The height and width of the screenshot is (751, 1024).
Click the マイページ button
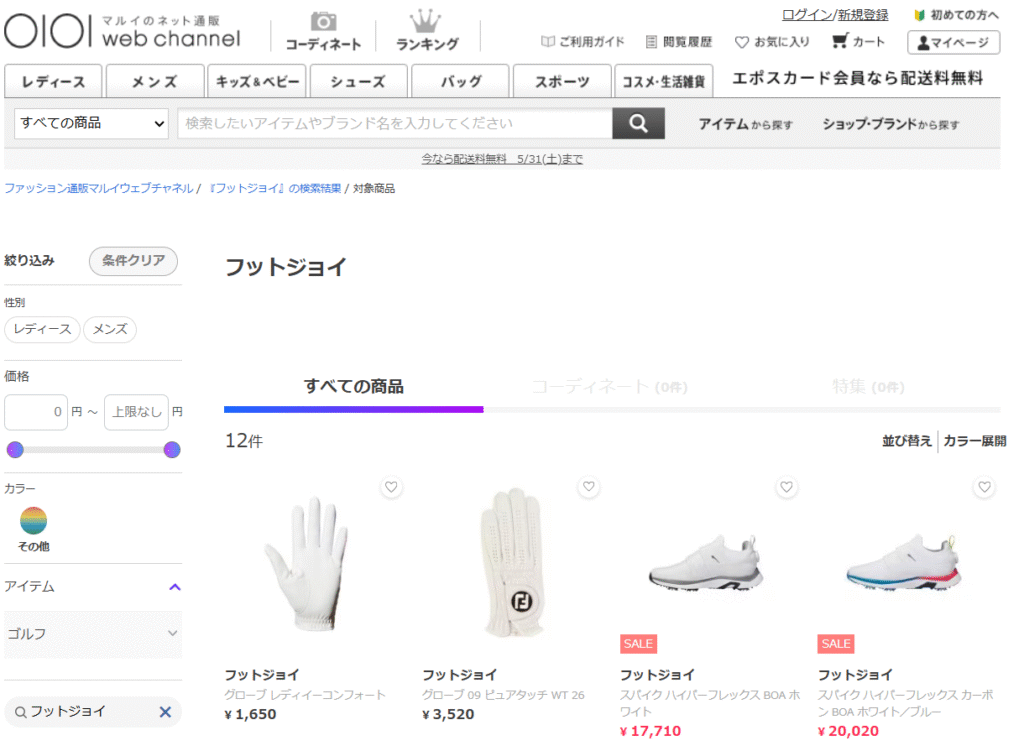tap(953, 42)
